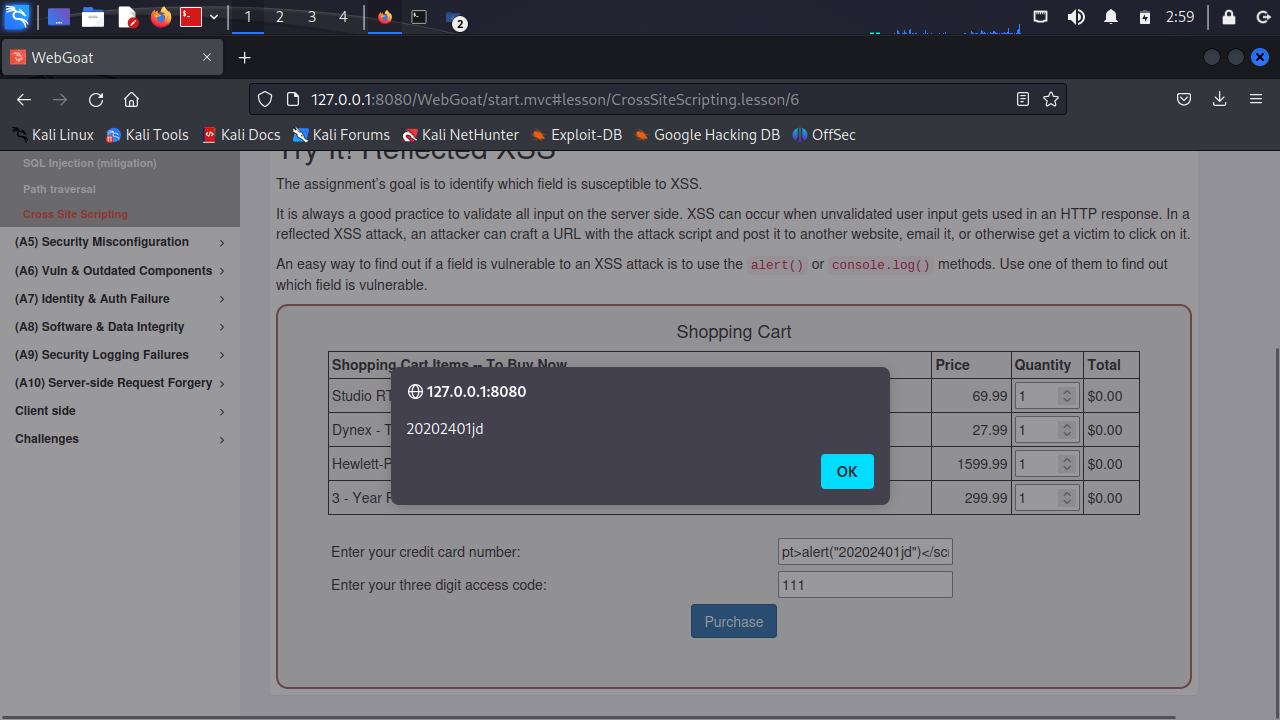Click the credit card number field
Screen dimensions: 1280x720
tap(865, 552)
